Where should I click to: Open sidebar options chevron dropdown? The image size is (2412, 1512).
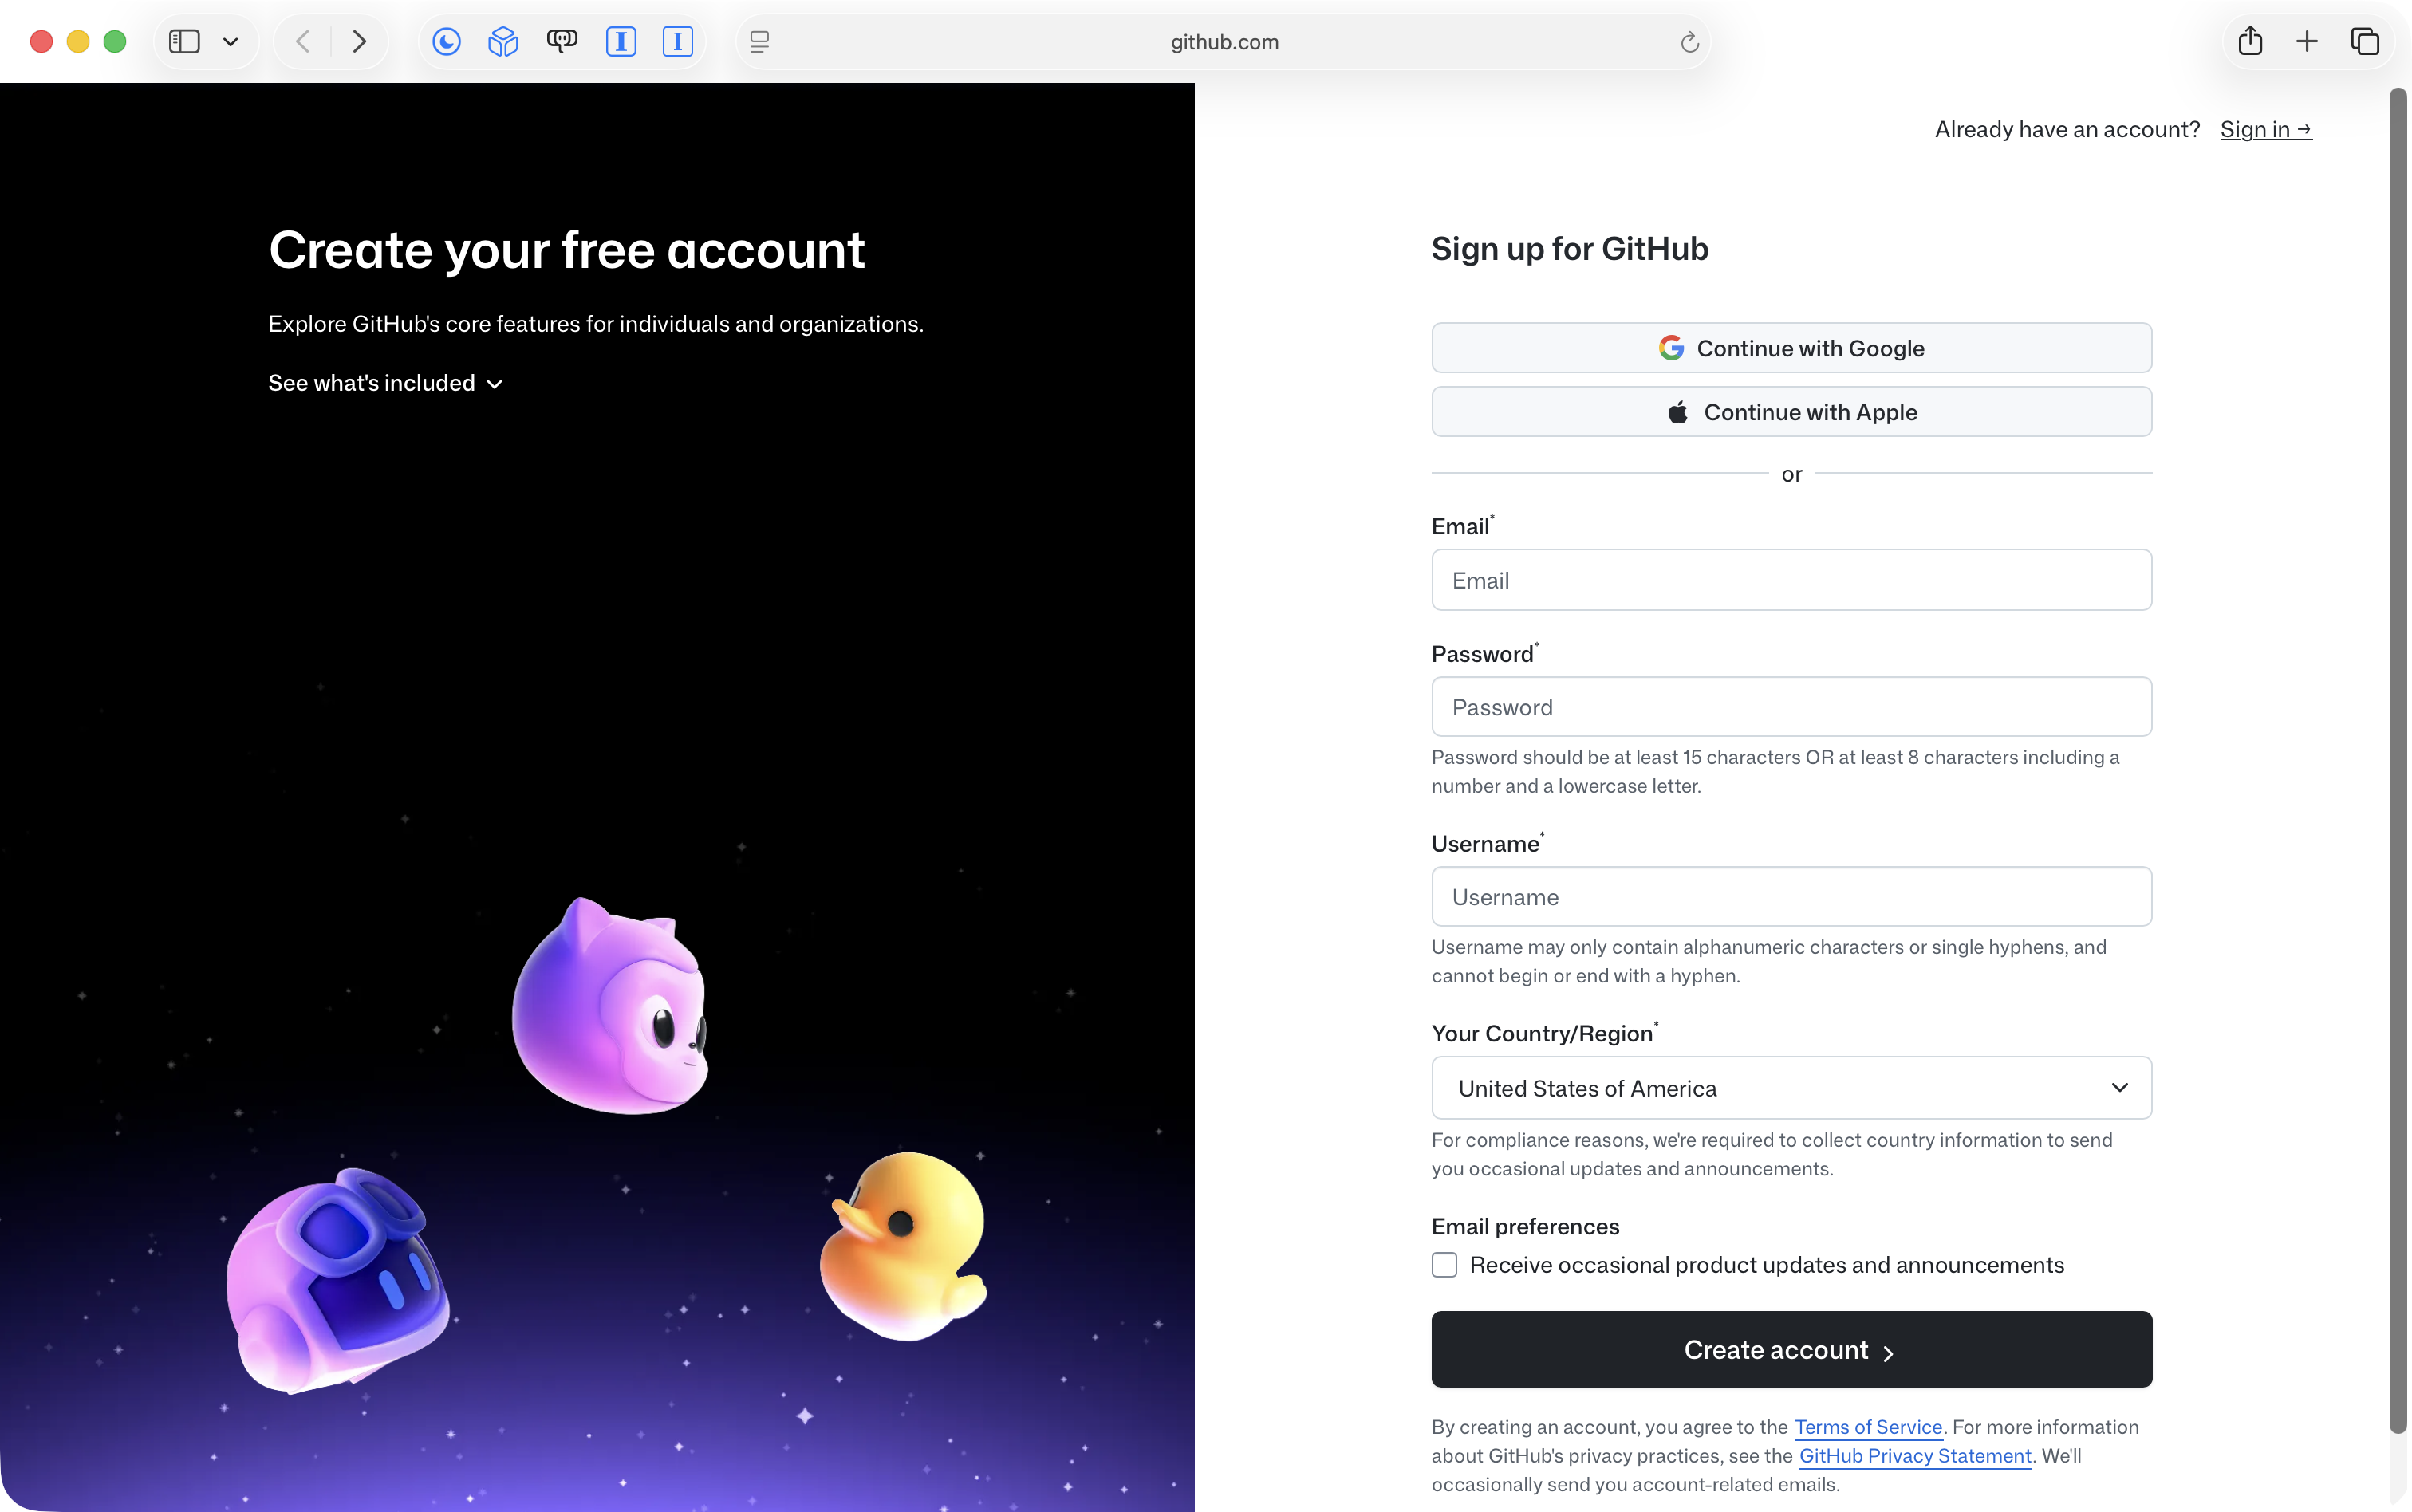(230, 42)
